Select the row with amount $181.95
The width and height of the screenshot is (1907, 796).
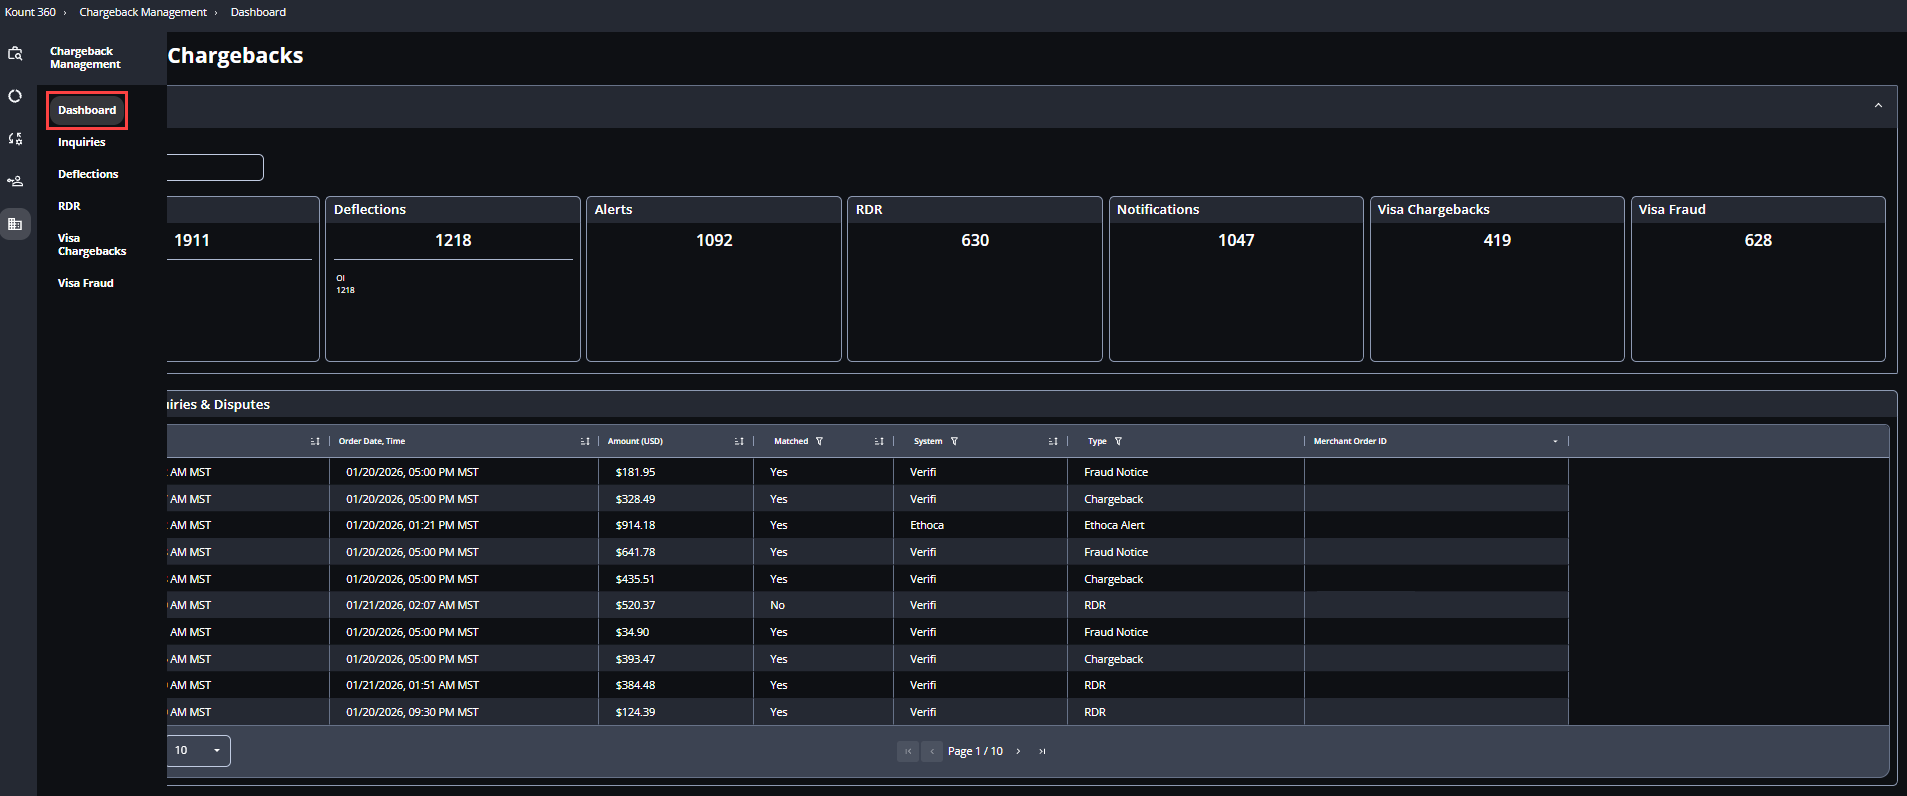coord(868,472)
